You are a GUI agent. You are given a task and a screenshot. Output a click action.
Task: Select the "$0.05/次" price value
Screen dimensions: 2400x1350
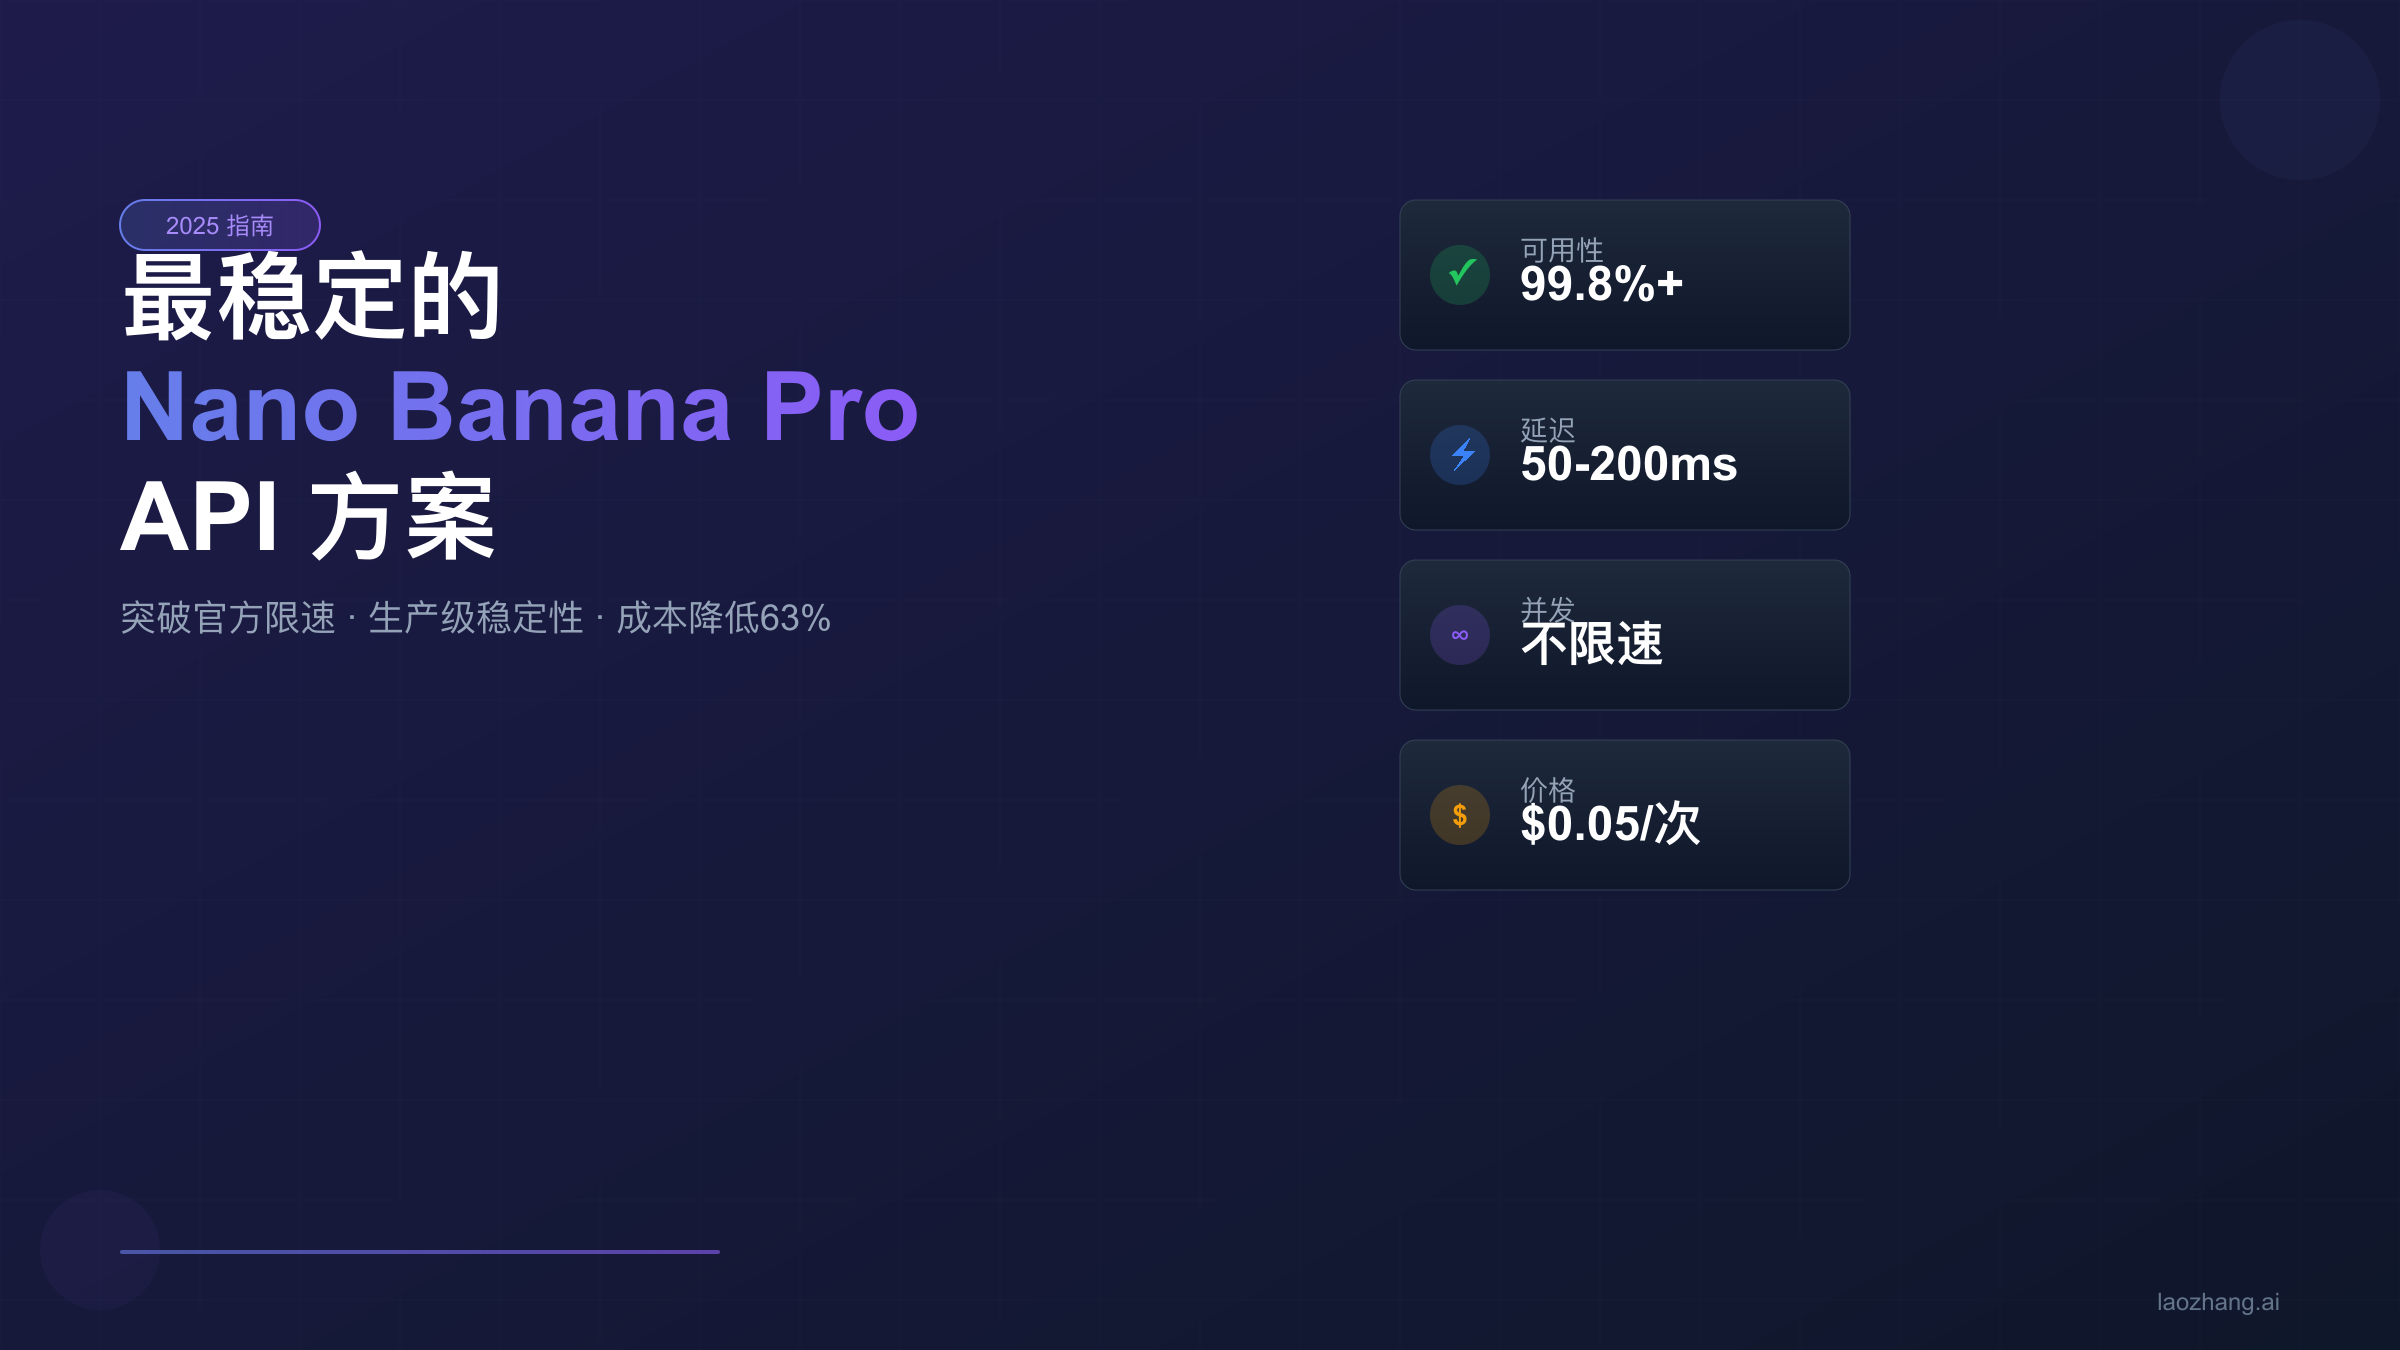point(1610,825)
